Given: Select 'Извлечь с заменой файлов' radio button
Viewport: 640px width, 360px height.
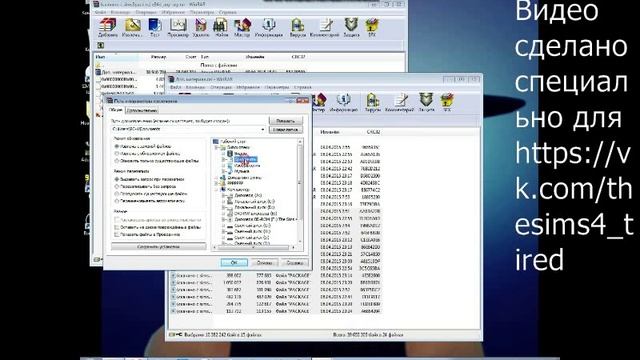Looking at the screenshot, I should [x=117, y=146].
